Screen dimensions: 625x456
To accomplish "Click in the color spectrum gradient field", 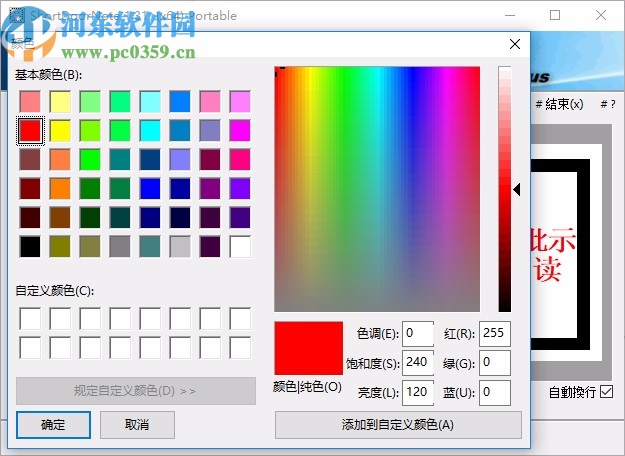I will 377,189.
